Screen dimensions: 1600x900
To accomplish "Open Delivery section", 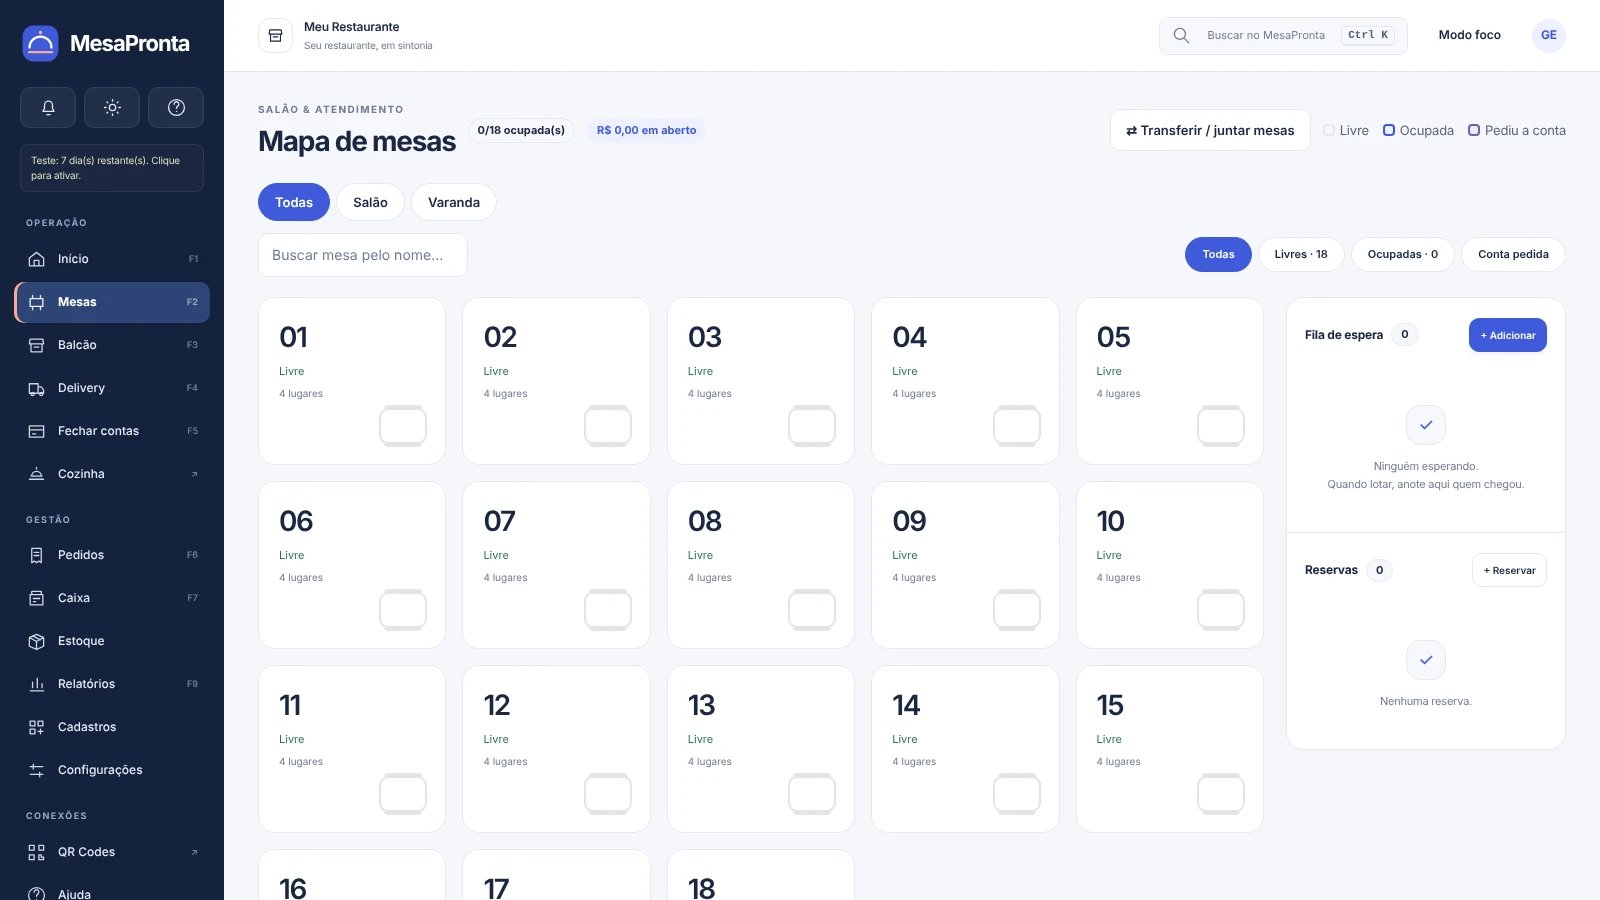I will 112,388.
